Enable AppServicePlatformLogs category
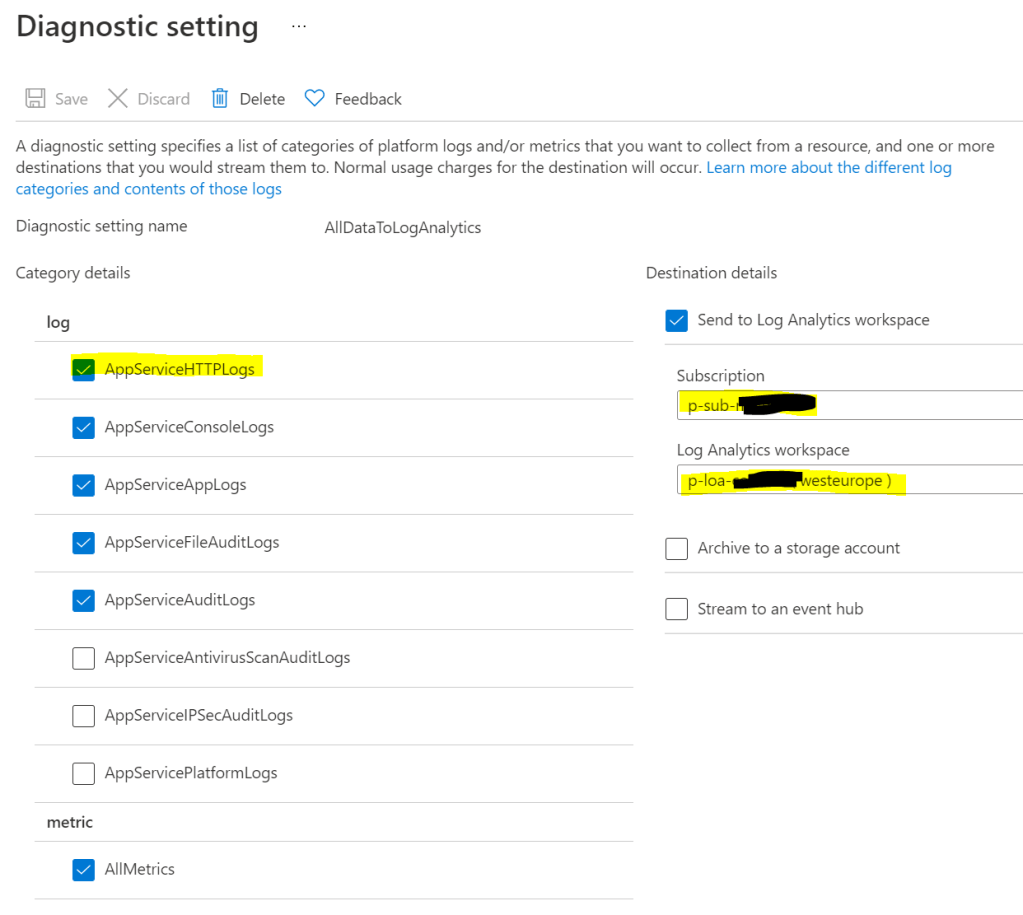Image resolution: width=1023 pixels, height=915 pixels. pyautogui.click(x=84, y=773)
